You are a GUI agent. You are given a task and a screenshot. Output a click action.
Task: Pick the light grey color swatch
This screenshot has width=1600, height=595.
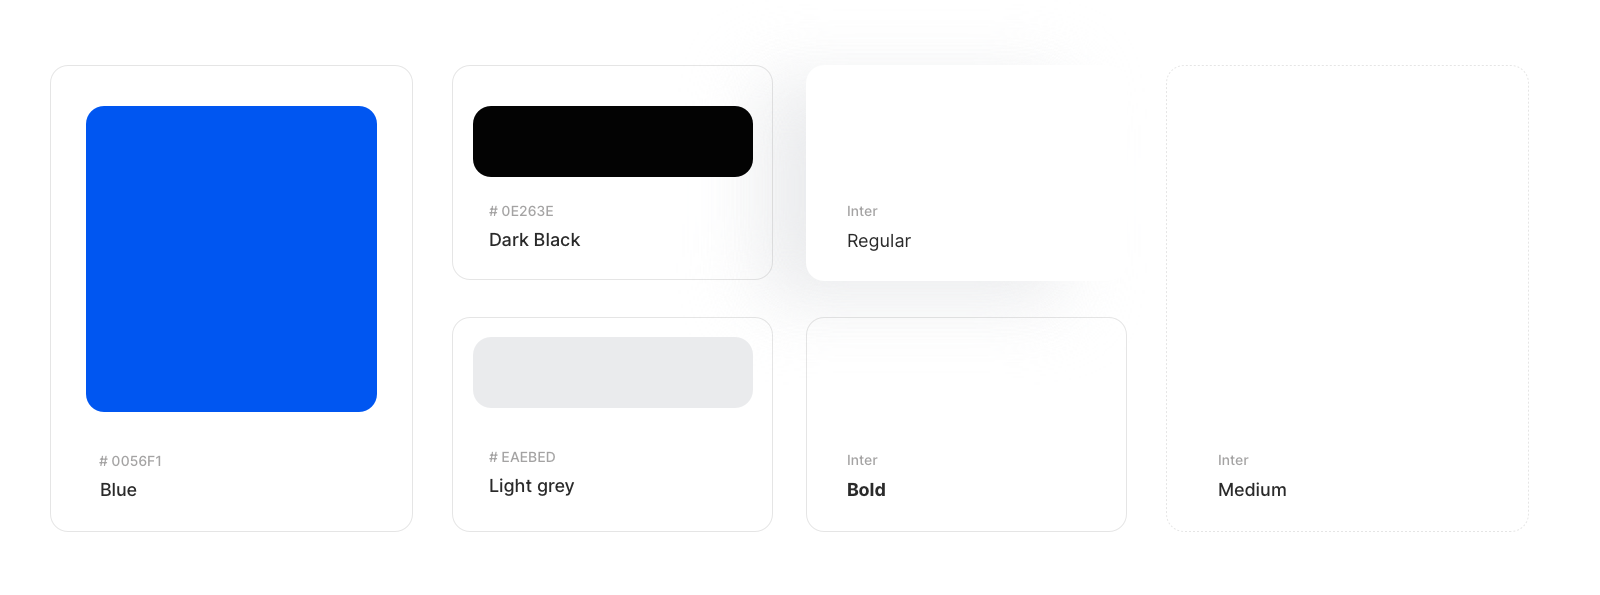pyautogui.click(x=612, y=372)
